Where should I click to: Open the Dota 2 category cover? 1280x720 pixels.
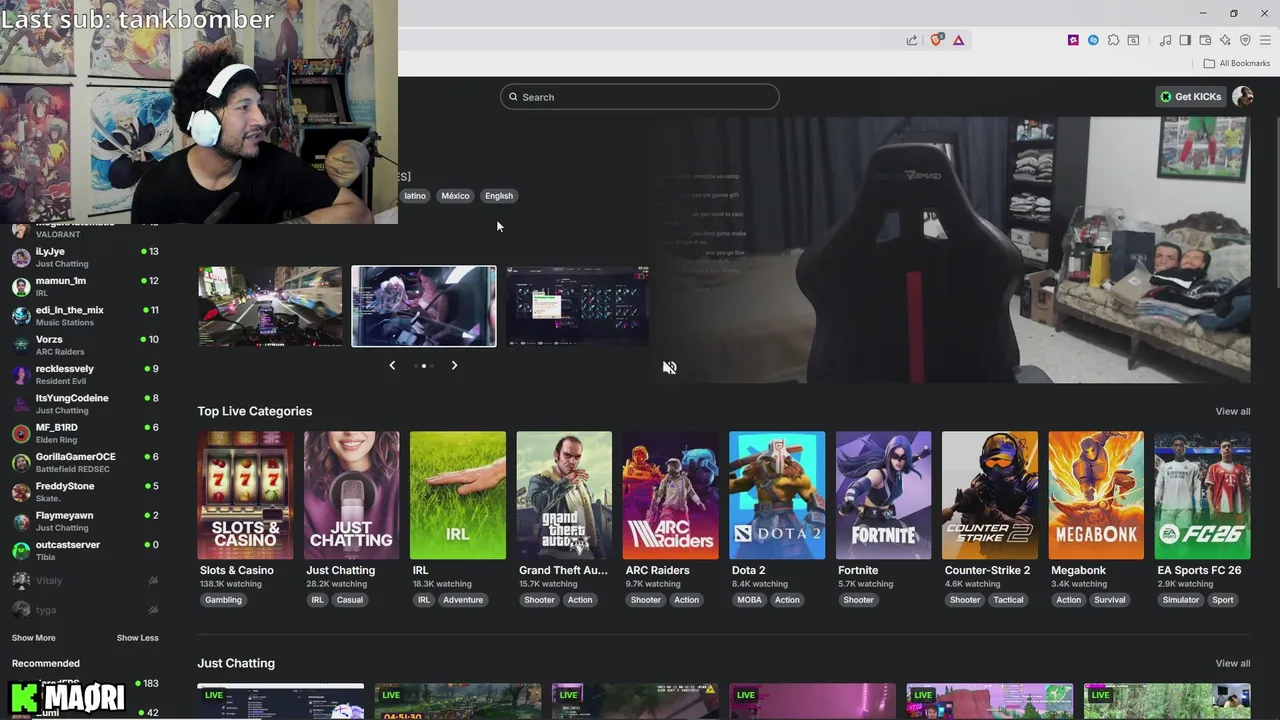pyautogui.click(x=777, y=495)
